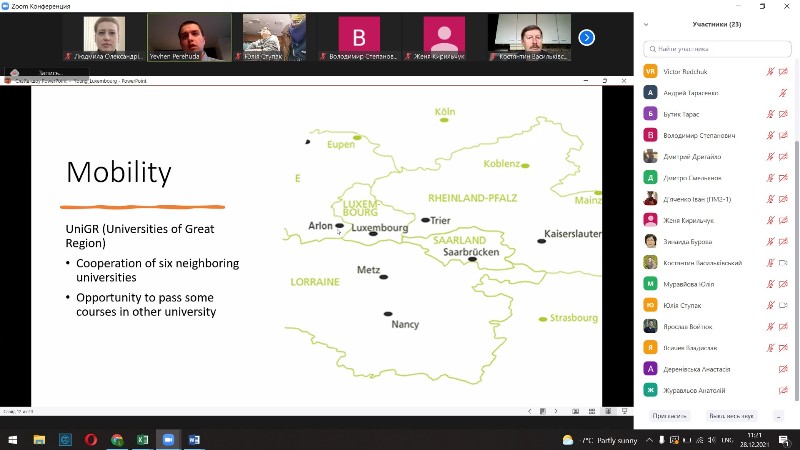The width and height of the screenshot is (800, 450).
Task: Collapse the participants panel chevron
Action: pyautogui.click(x=646, y=24)
